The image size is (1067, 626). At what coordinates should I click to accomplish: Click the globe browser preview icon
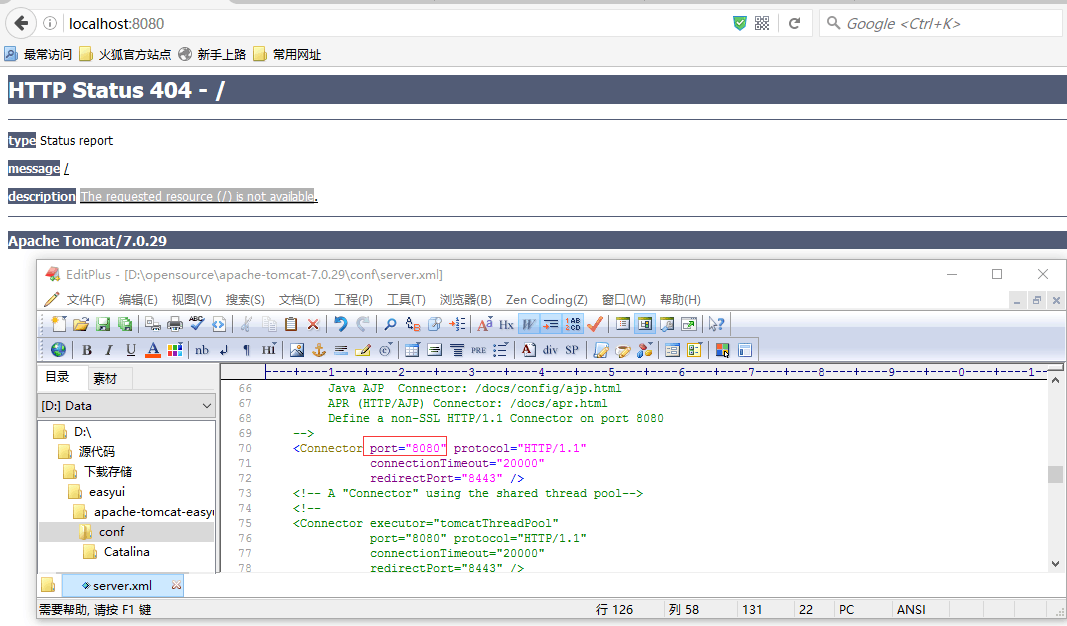59,350
